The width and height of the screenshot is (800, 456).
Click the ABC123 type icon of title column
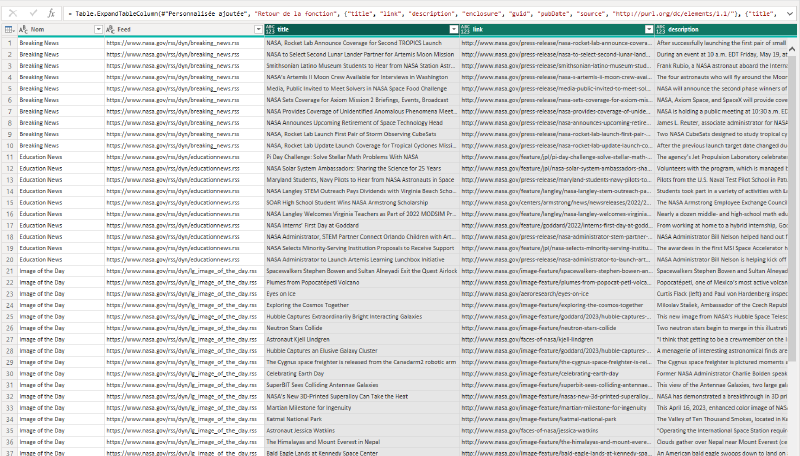[x=270, y=30]
